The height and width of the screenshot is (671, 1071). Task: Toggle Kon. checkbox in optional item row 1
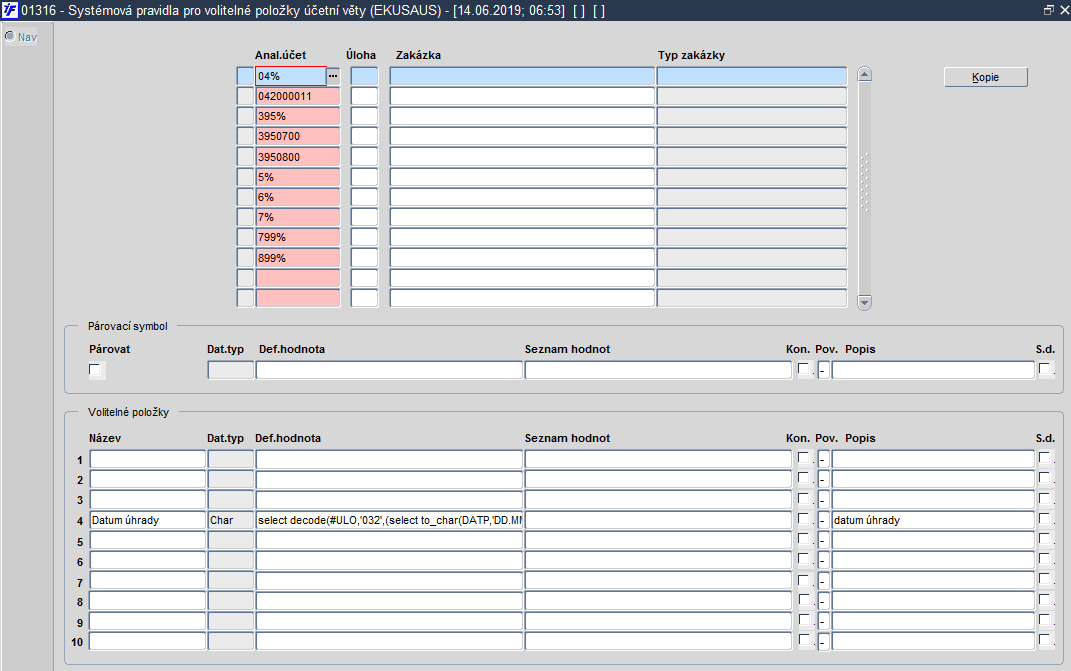(804, 458)
